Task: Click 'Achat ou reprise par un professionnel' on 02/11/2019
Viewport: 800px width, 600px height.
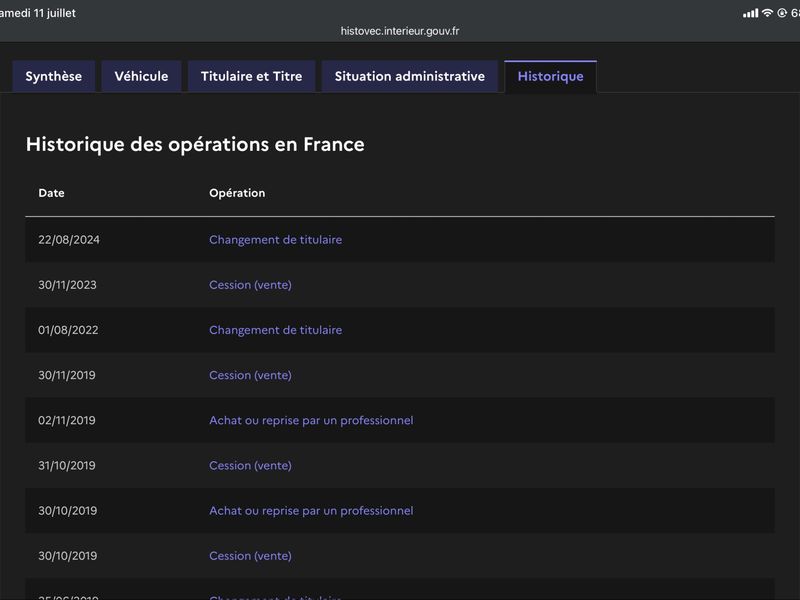Action: tap(311, 420)
